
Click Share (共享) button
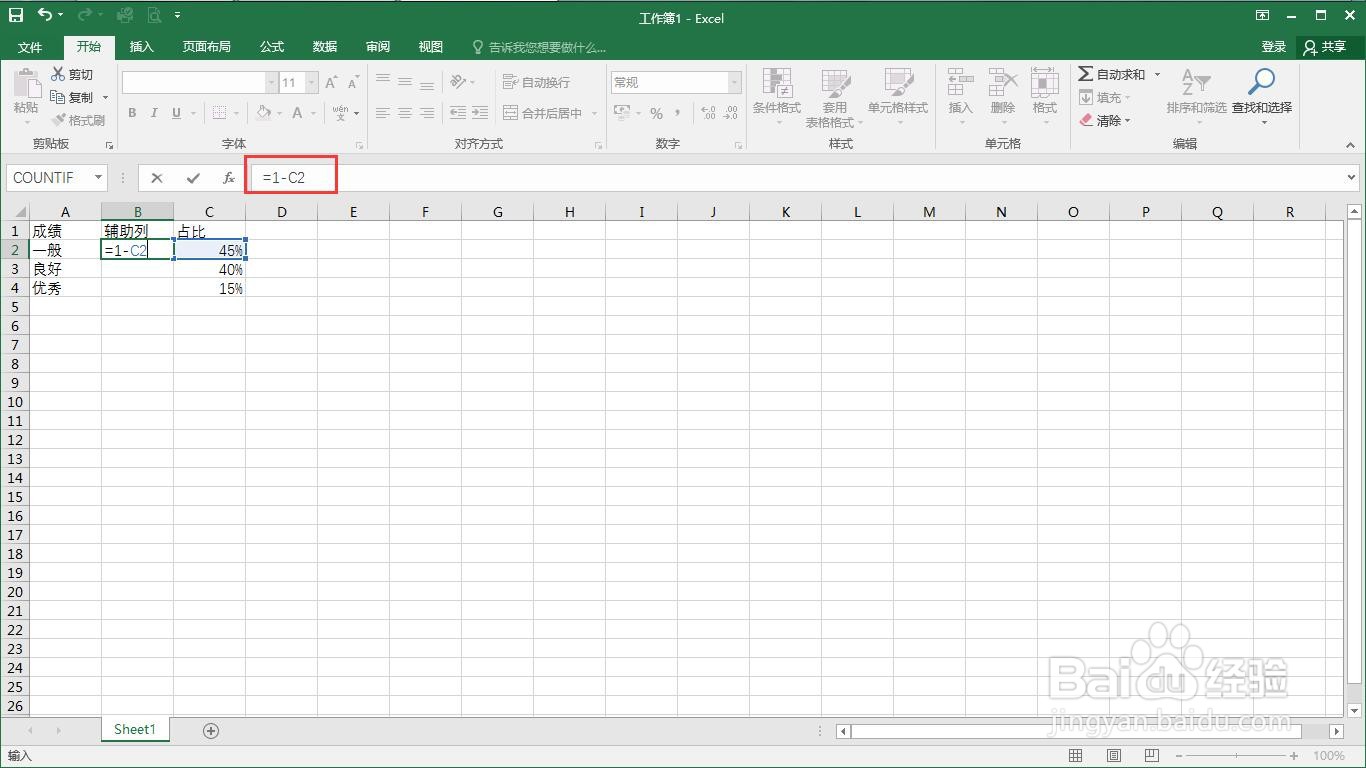[1325, 47]
